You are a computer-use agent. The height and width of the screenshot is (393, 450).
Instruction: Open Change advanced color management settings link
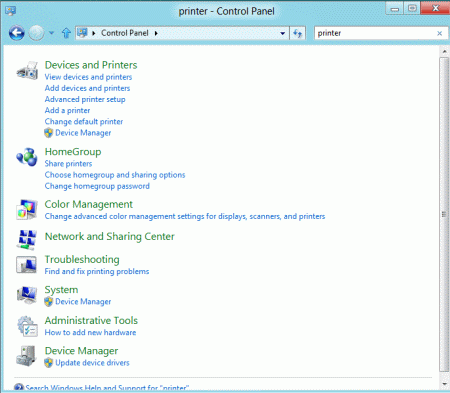click(x=185, y=216)
